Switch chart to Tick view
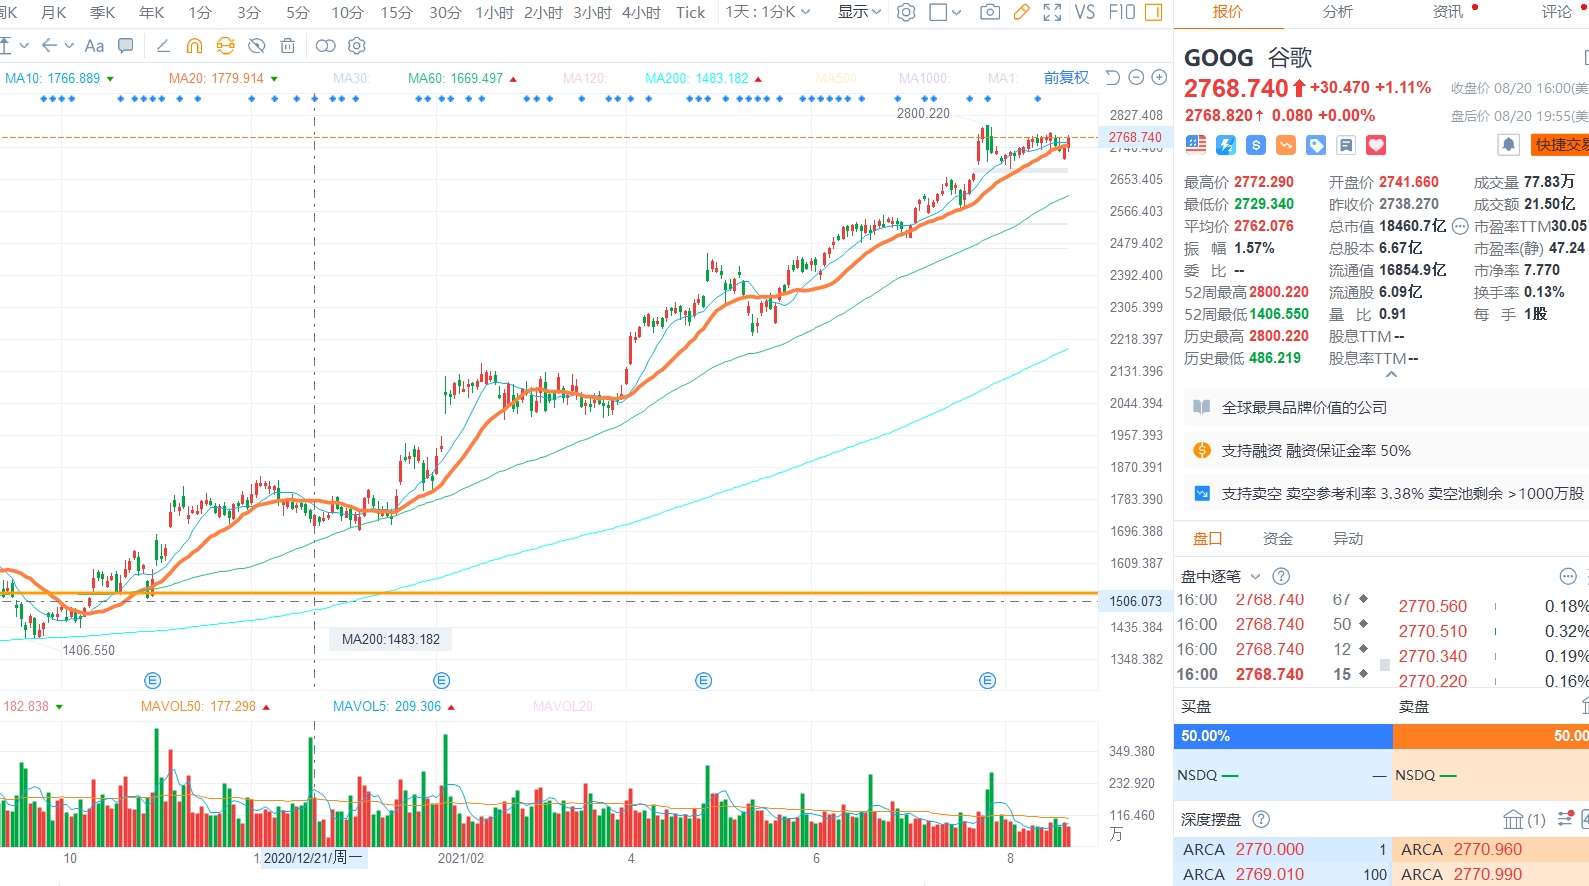Screen dimensions: 1589x886 tap(690, 13)
